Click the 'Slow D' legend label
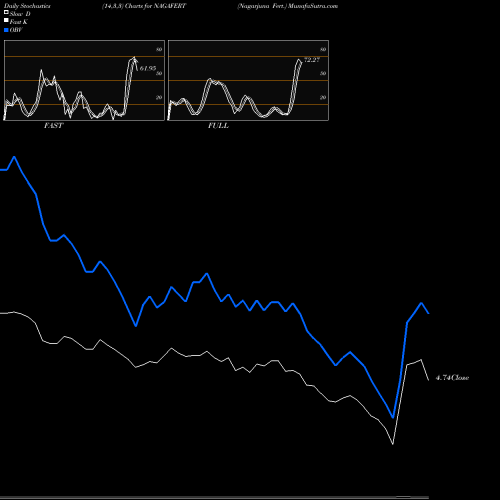The width and height of the screenshot is (500, 500). (20, 14)
